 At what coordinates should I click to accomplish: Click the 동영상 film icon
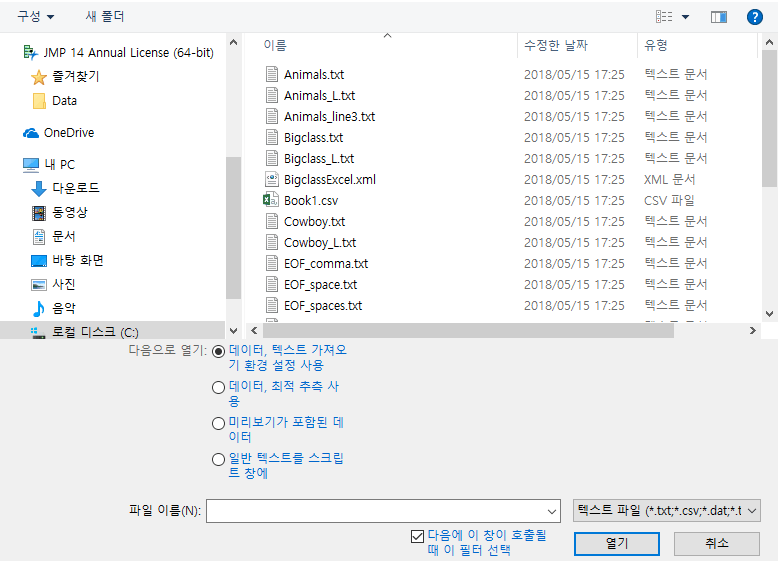point(39,213)
